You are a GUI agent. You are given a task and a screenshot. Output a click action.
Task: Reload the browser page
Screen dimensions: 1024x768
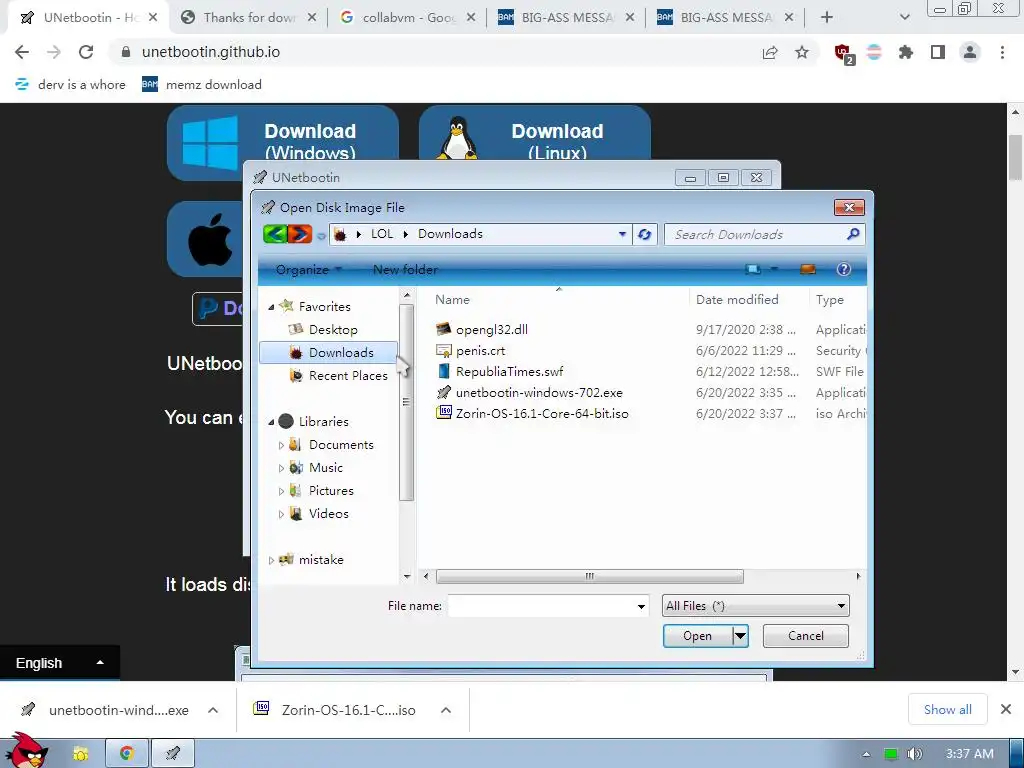pos(86,52)
